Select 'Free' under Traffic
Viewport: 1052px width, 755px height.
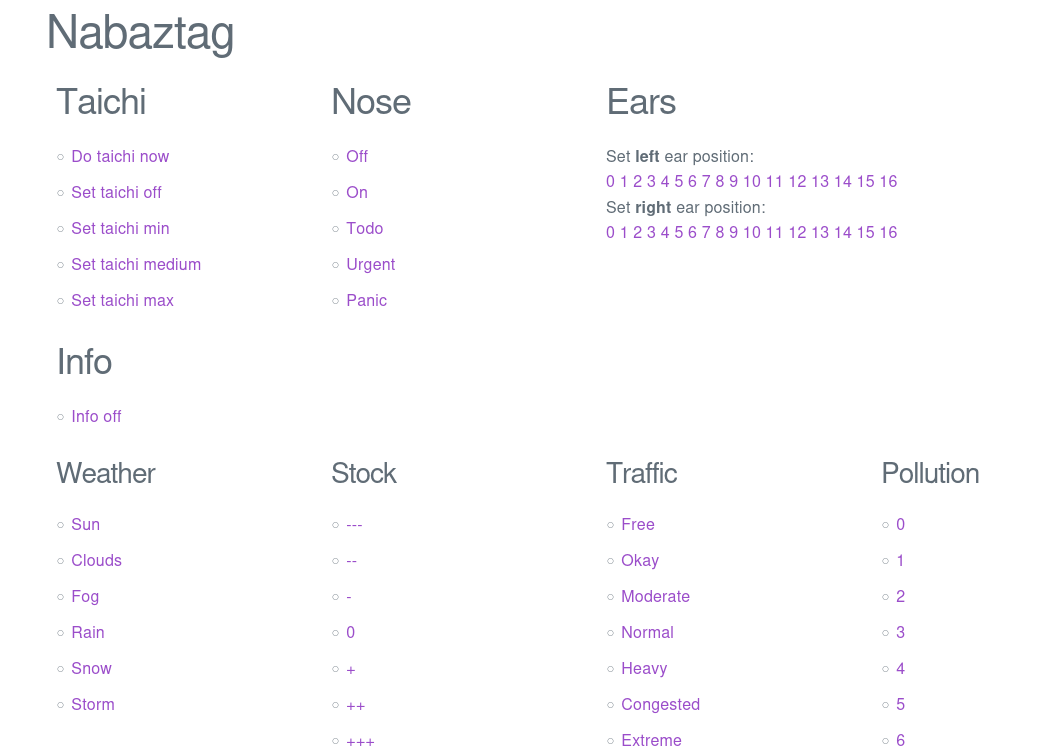[x=638, y=524]
